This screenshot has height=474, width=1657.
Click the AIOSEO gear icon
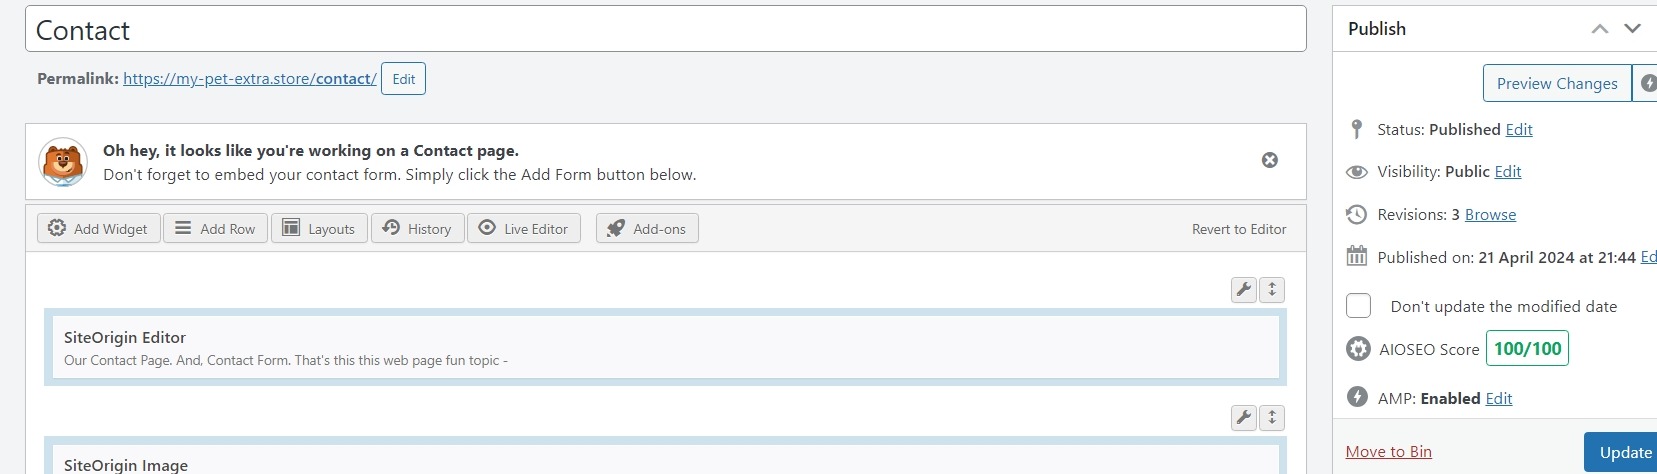tap(1358, 349)
